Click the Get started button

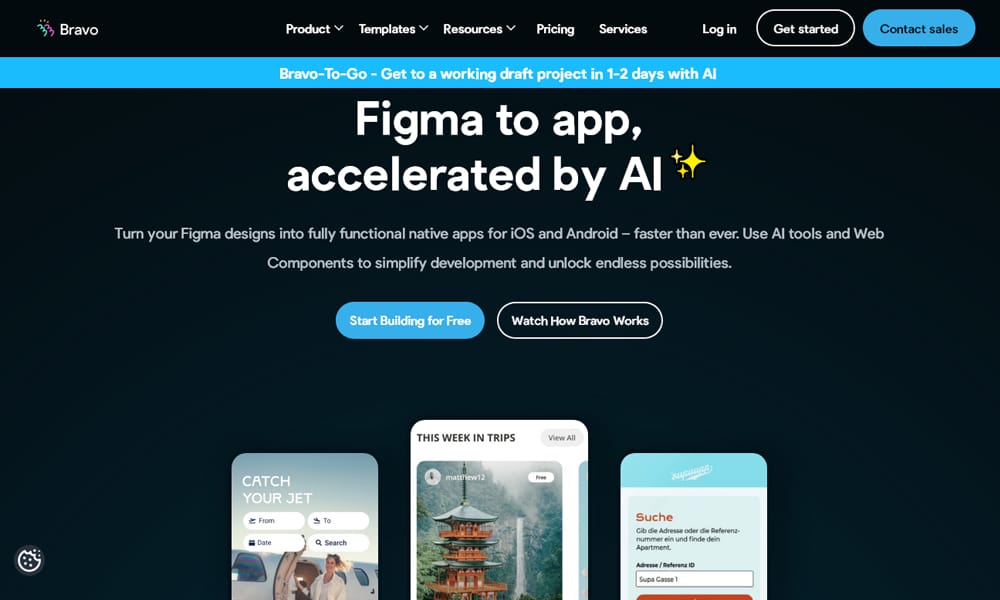click(x=805, y=28)
